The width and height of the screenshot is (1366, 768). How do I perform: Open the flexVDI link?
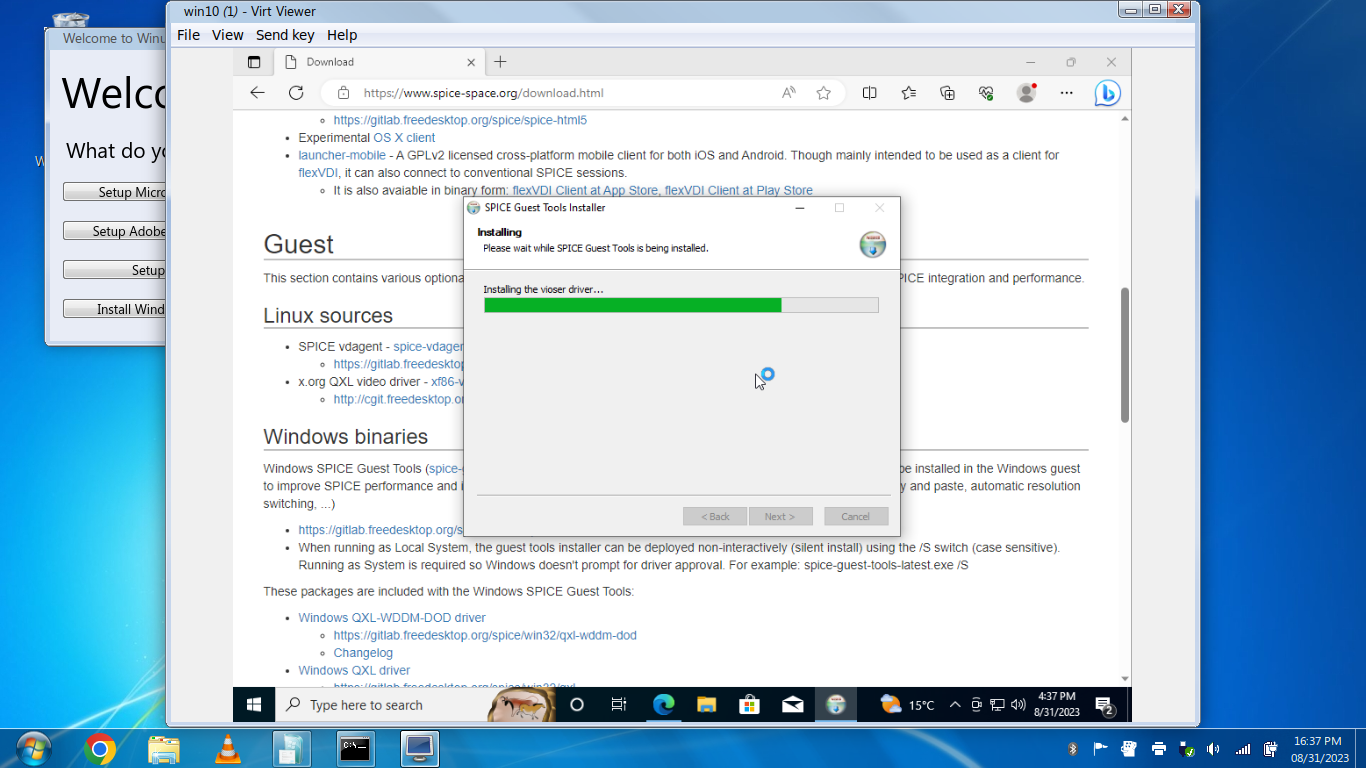pyautogui.click(x=318, y=173)
